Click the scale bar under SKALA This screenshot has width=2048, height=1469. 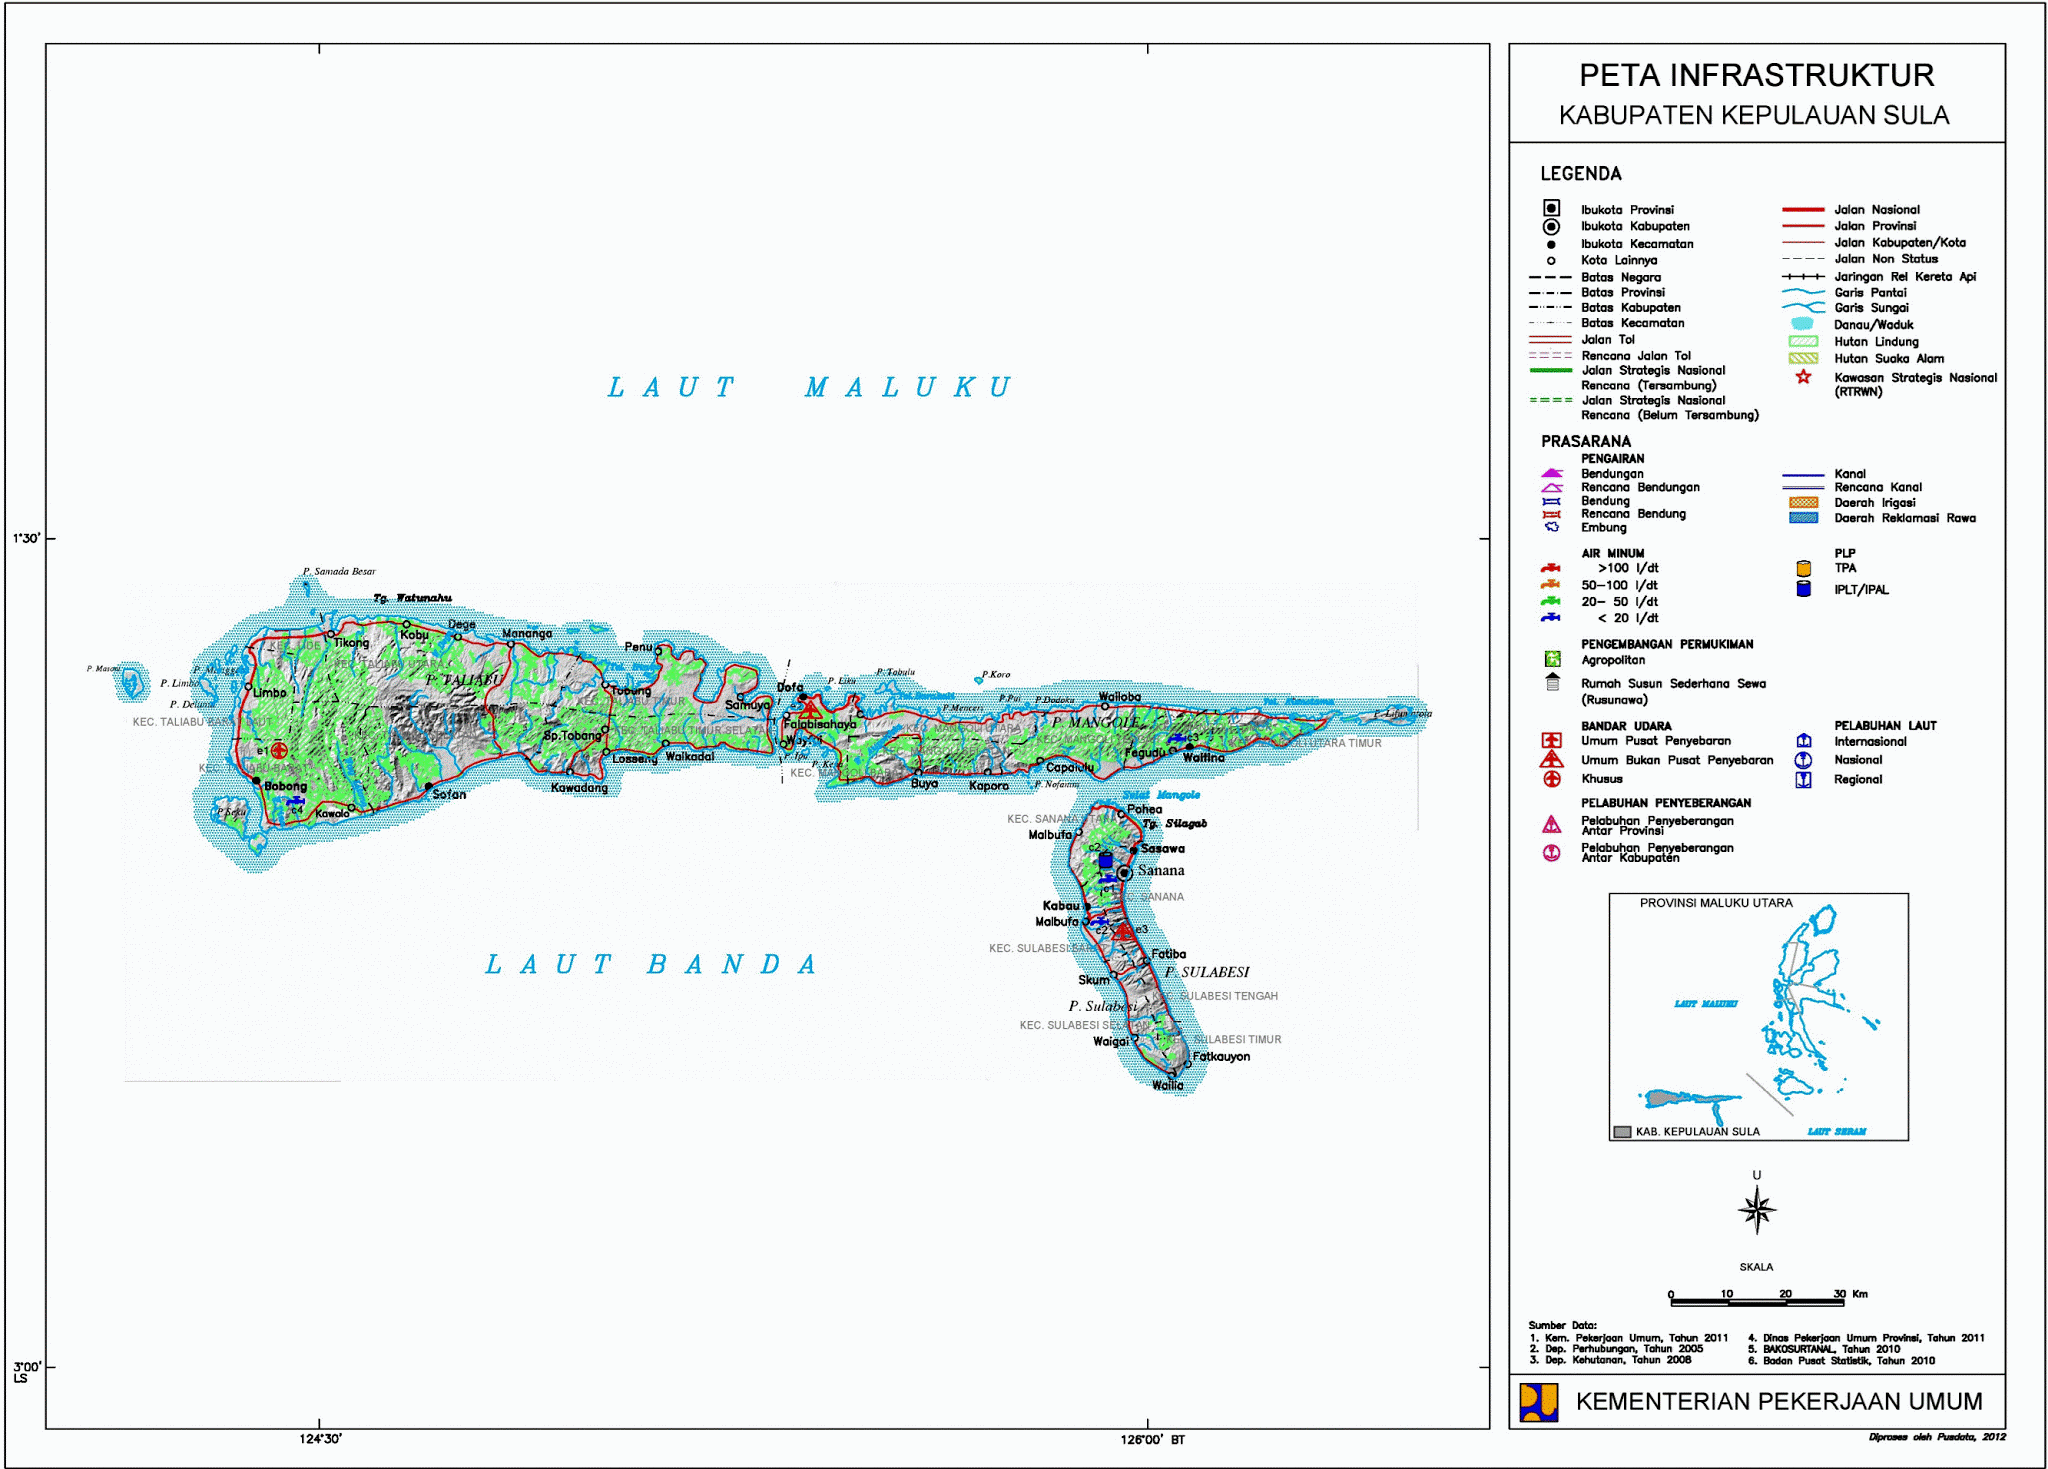click(1756, 1301)
